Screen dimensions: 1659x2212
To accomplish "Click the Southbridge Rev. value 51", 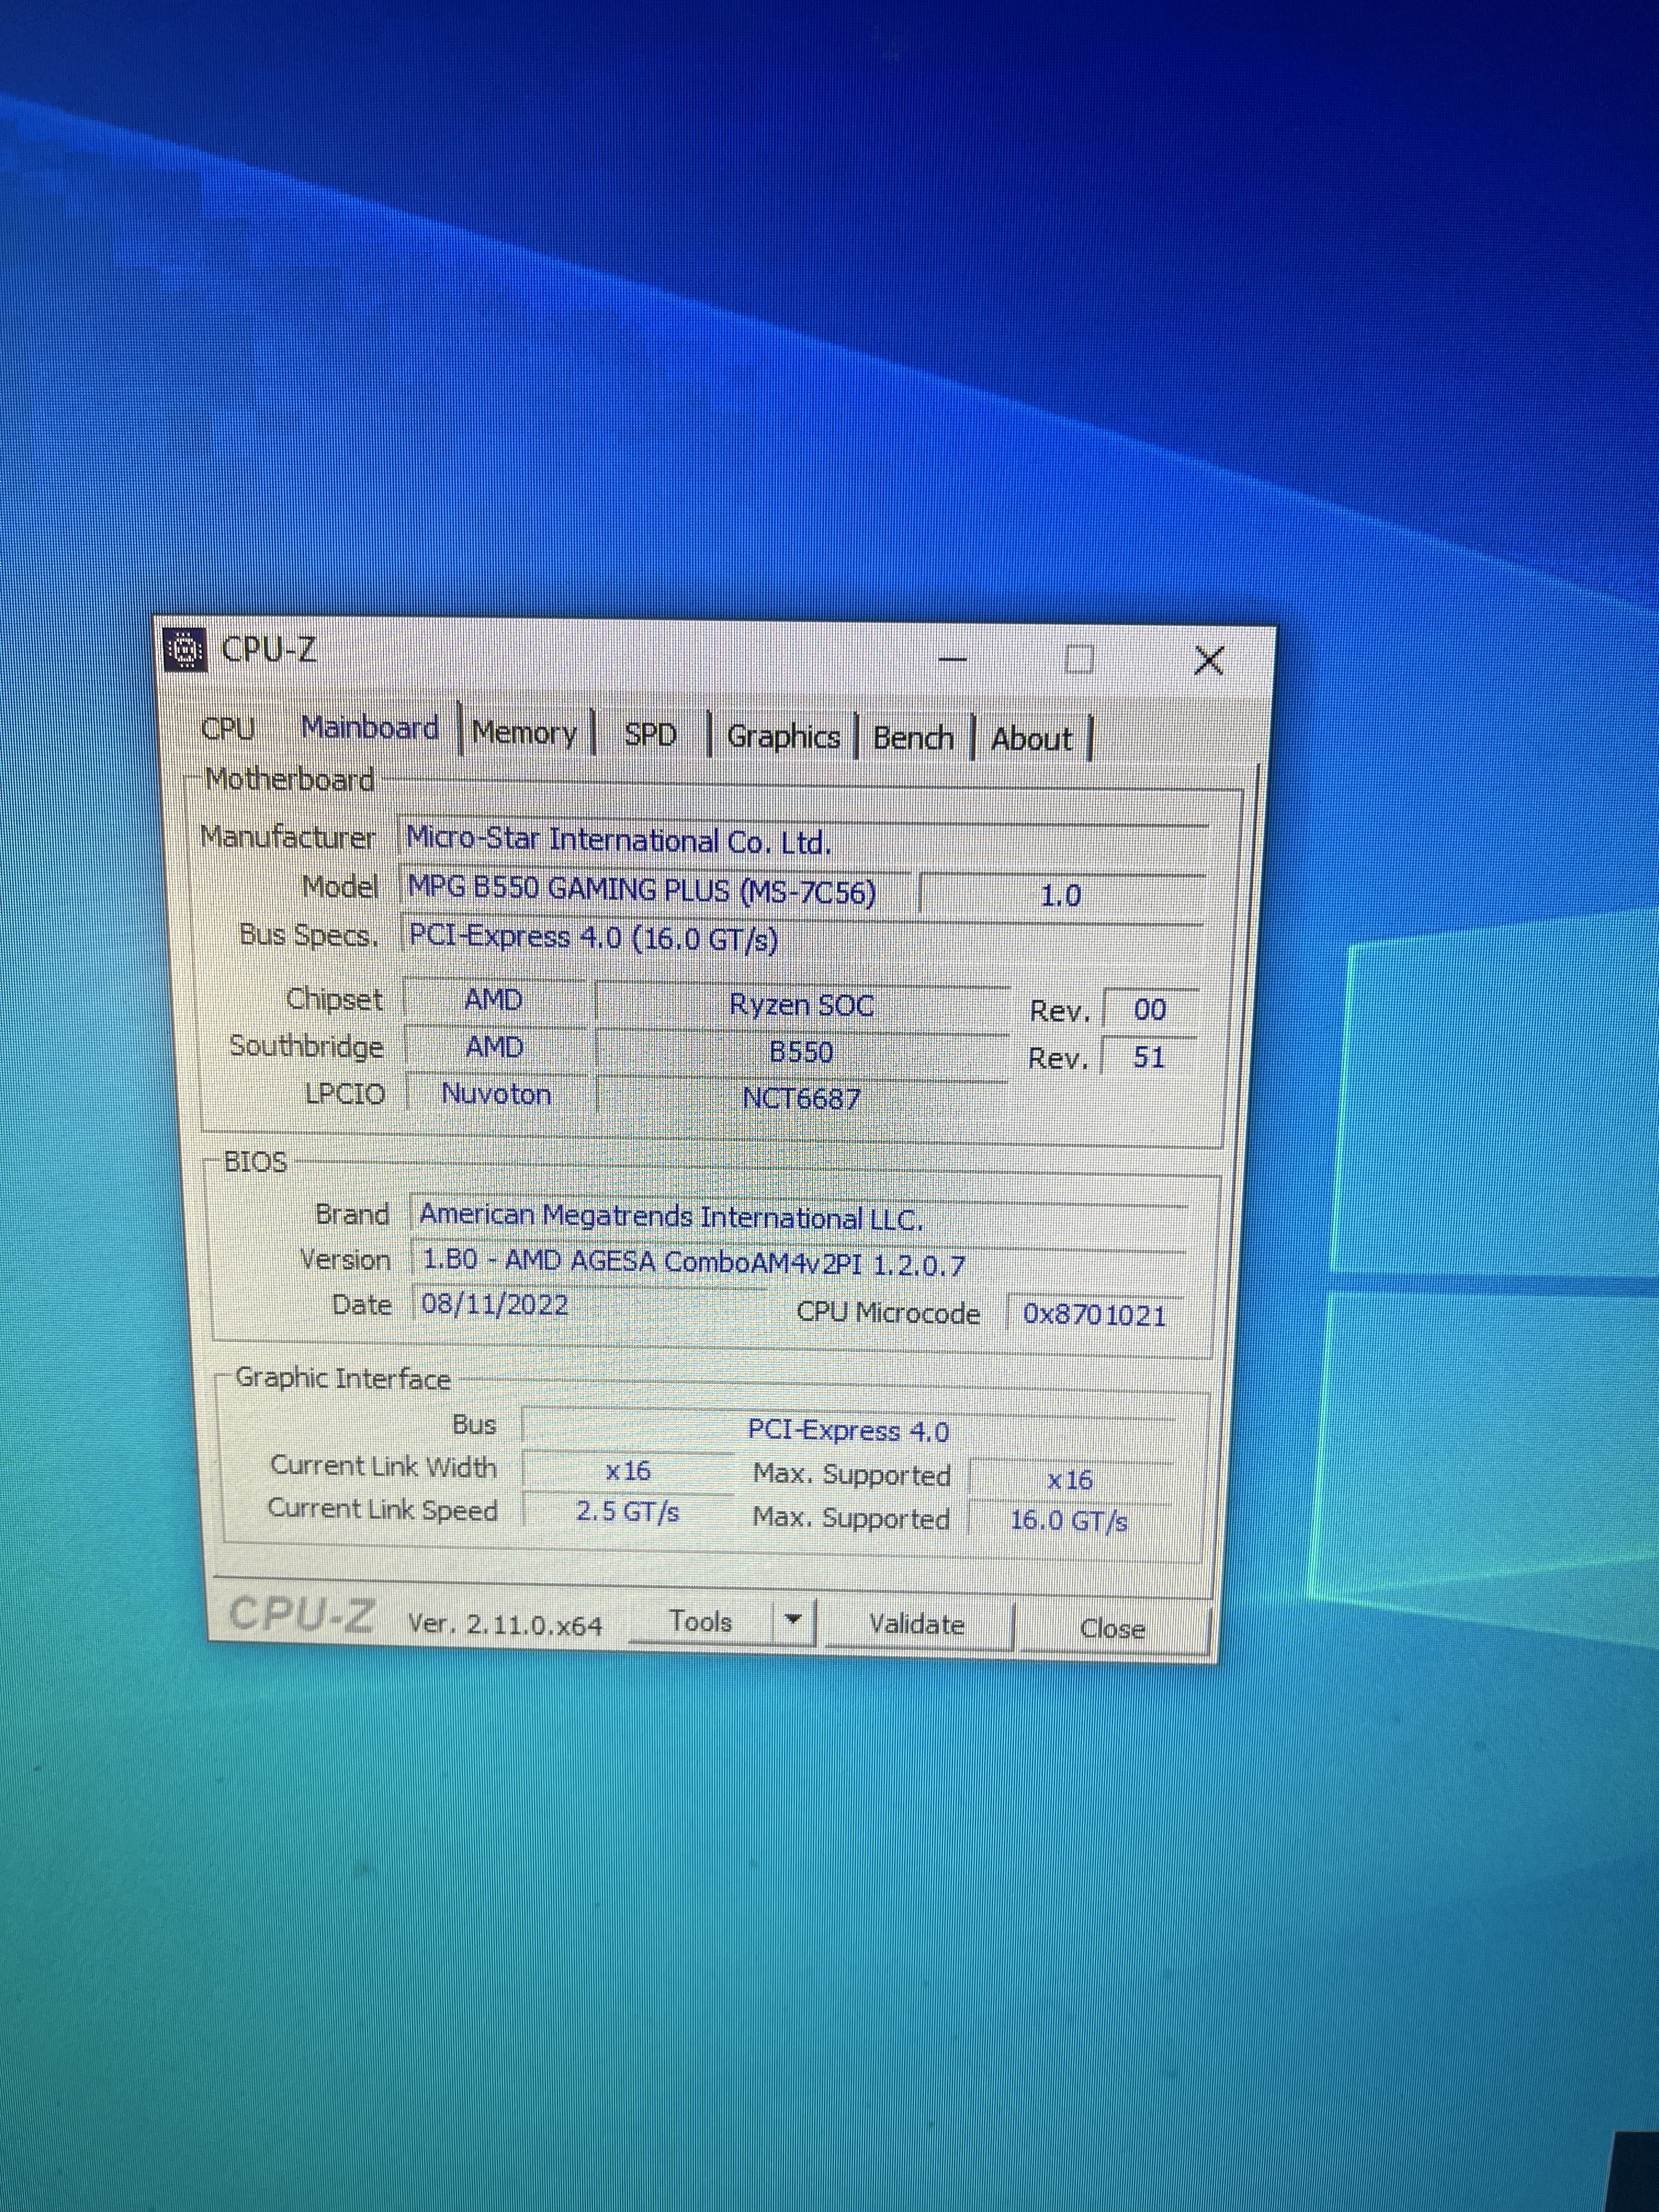I will (1149, 1057).
